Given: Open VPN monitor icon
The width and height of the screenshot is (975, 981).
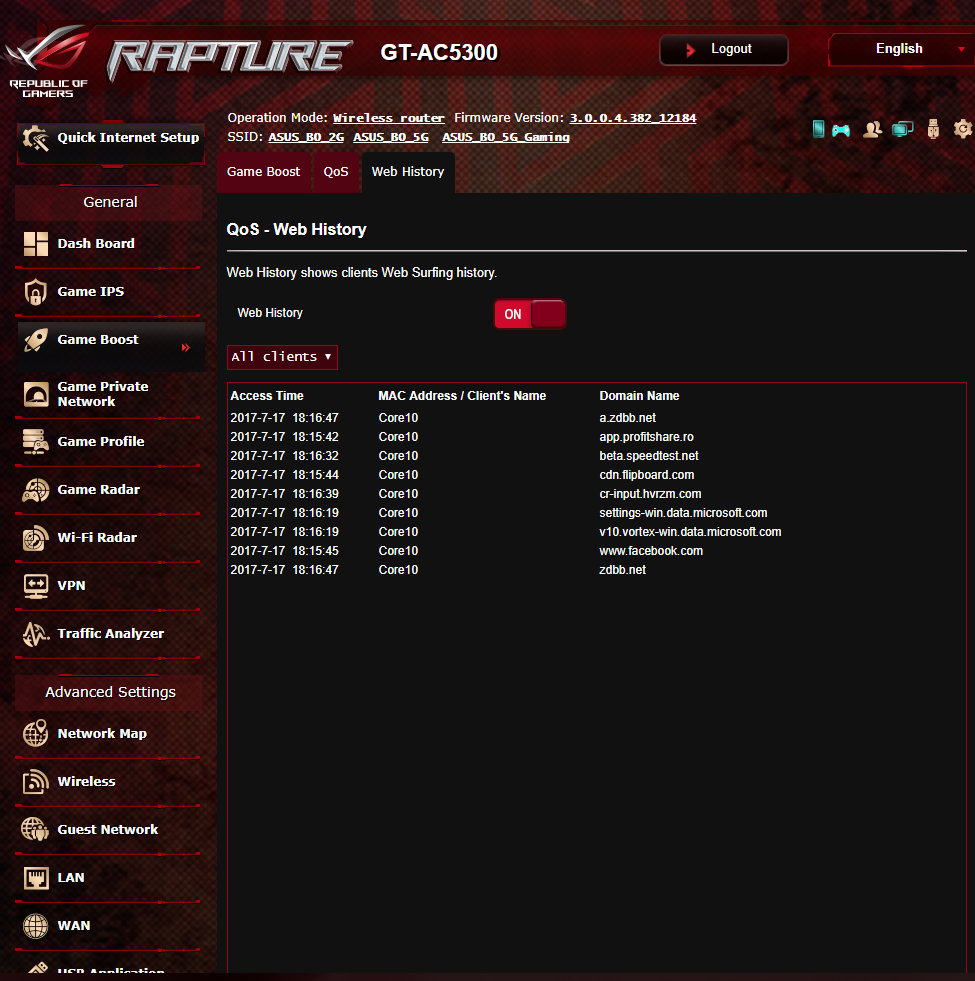Looking at the screenshot, I should (x=36, y=586).
